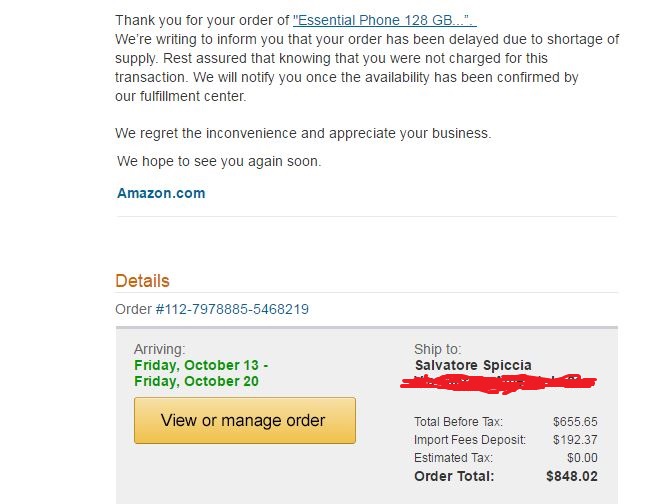Click the "Arriving:" label
This screenshot has height=504, width=671.
tap(160, 349)
